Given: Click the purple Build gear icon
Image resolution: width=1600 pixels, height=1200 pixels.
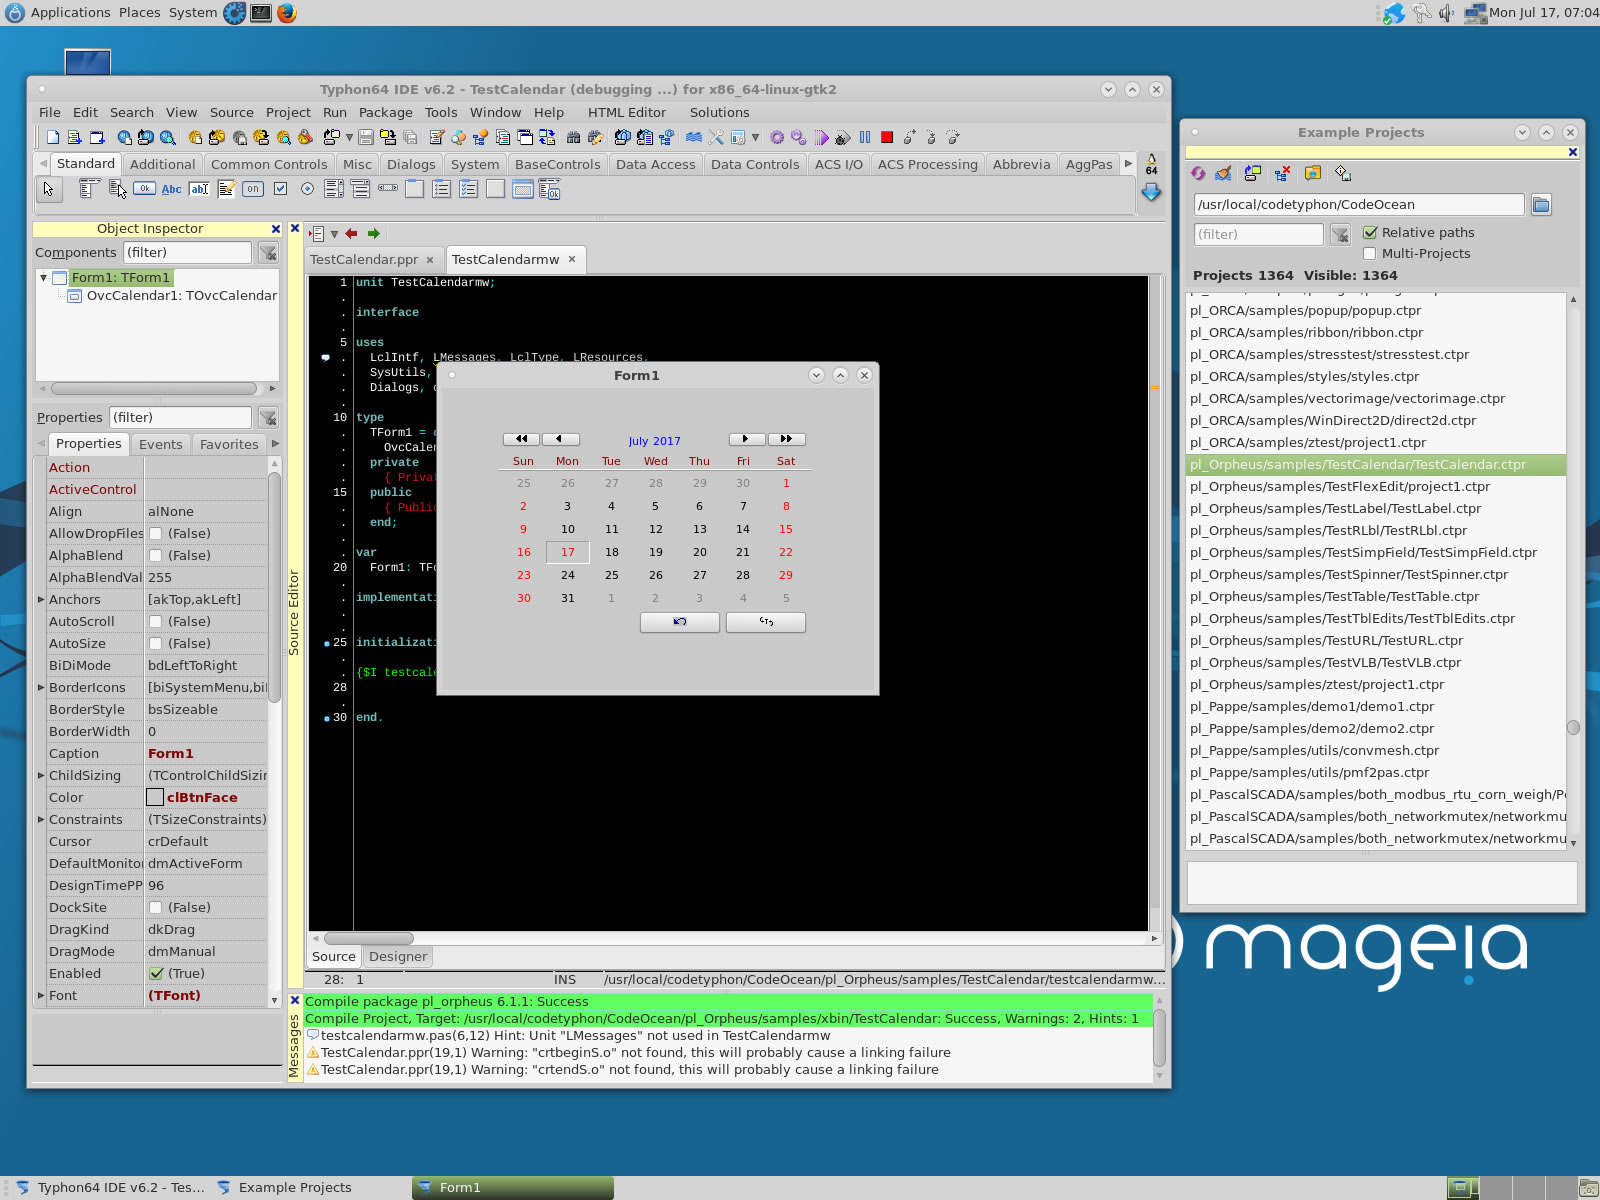Looking at the screenshot, I should click(776, 137).
